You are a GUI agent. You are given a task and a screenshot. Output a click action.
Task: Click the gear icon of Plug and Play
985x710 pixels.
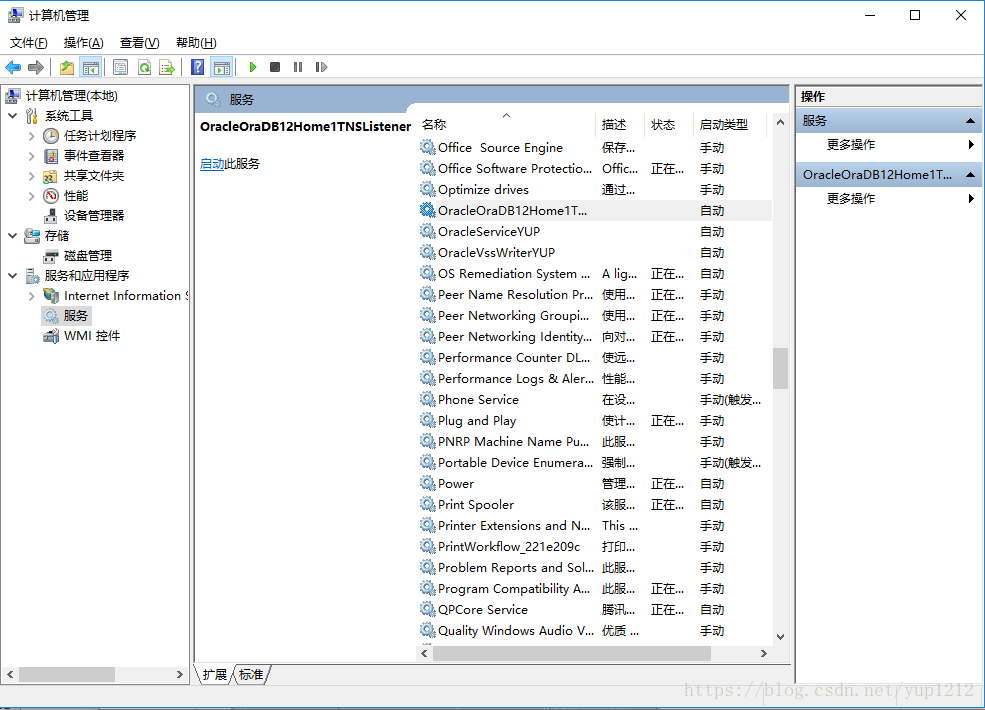(428, 420)
